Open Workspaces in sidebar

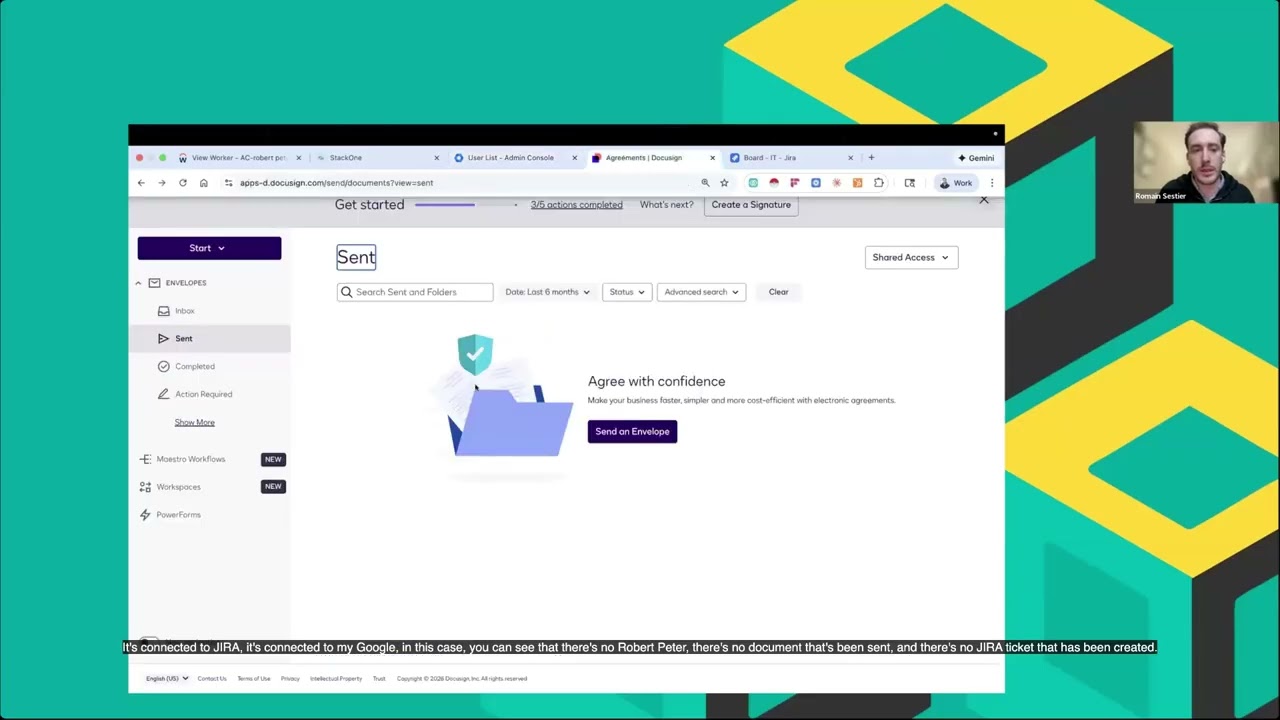[x=178, y=487]
